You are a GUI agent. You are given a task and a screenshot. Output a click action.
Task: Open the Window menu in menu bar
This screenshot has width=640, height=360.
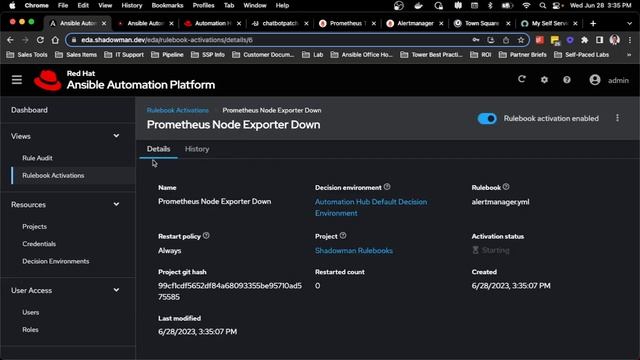255,5
